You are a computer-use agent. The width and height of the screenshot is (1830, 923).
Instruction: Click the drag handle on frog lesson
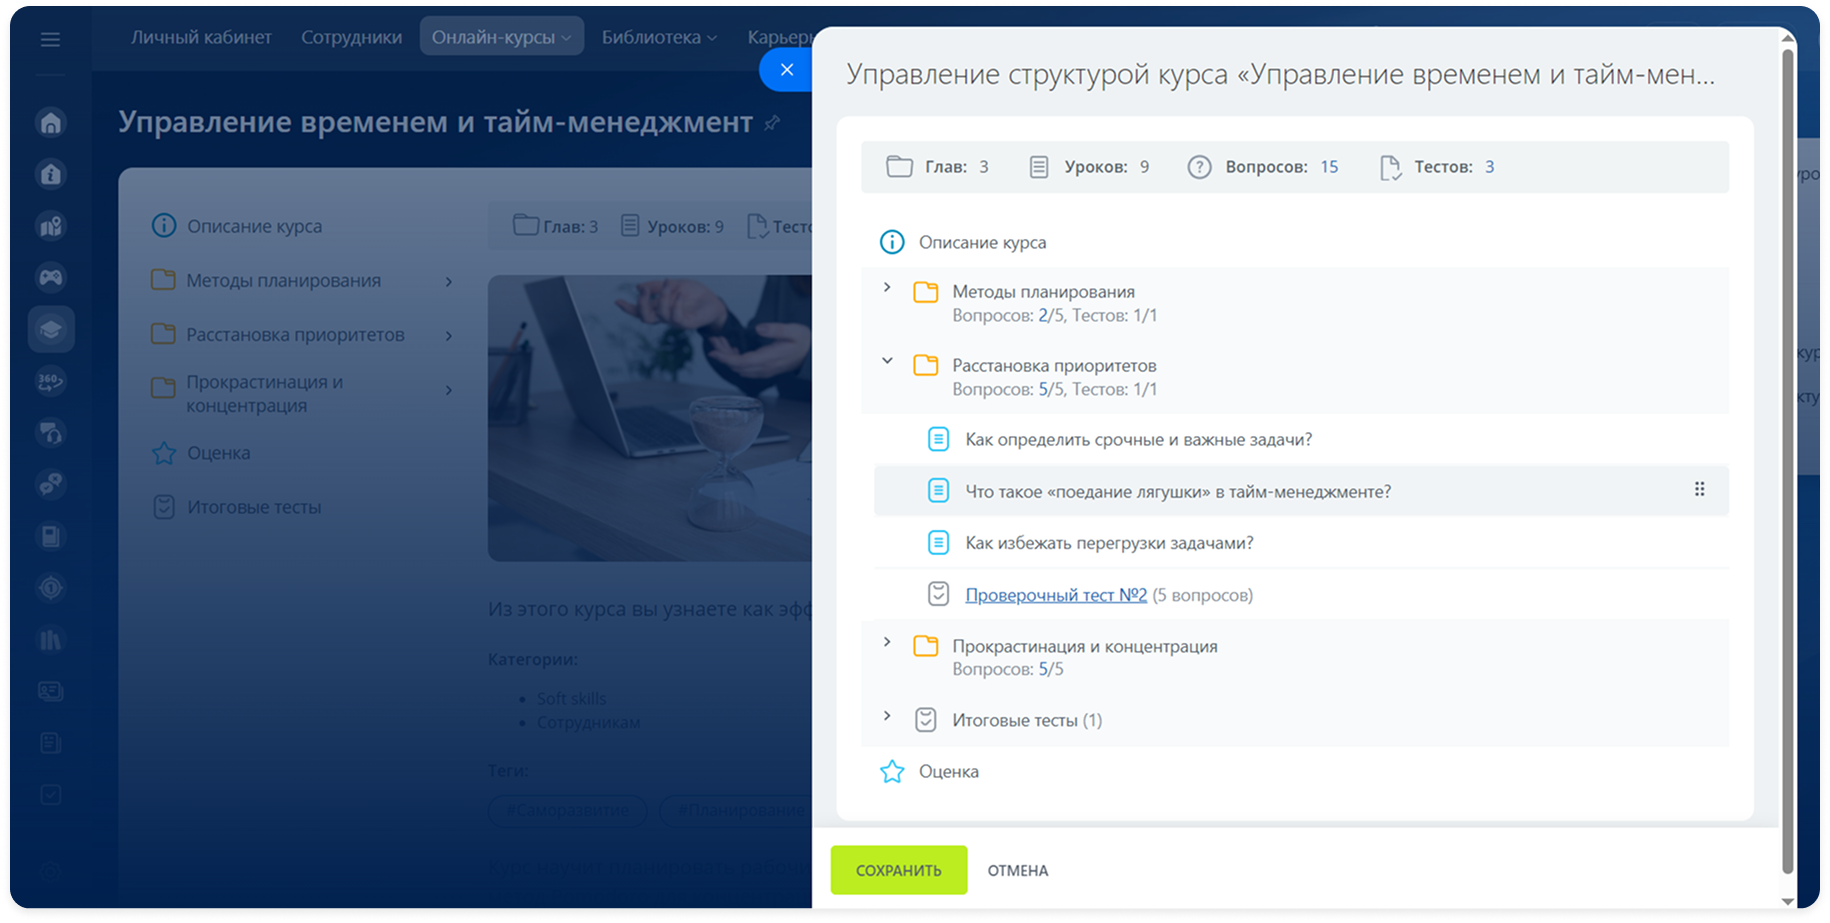[x=1699, y=490]
